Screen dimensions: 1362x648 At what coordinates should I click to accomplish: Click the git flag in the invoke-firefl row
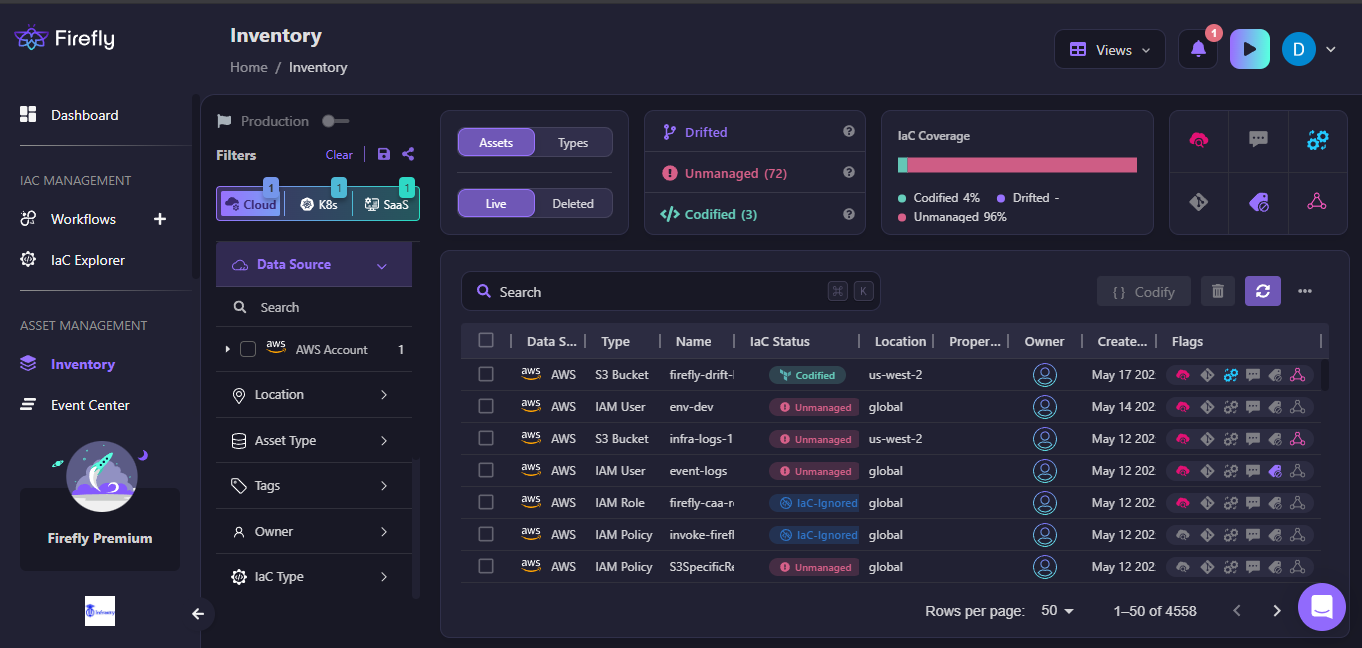(x=1207, y=535)
